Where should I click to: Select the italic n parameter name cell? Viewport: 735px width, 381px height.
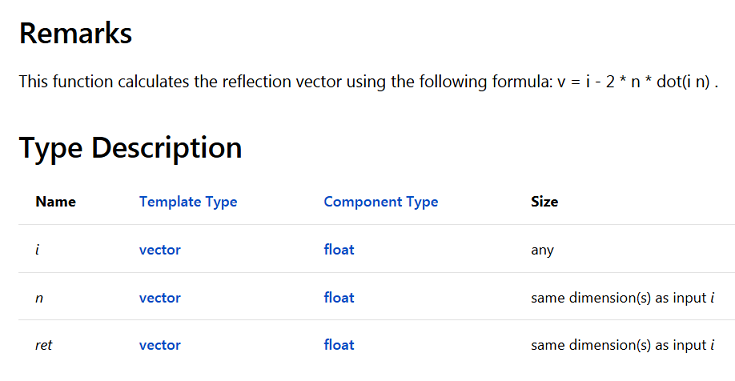coord(39,298)
